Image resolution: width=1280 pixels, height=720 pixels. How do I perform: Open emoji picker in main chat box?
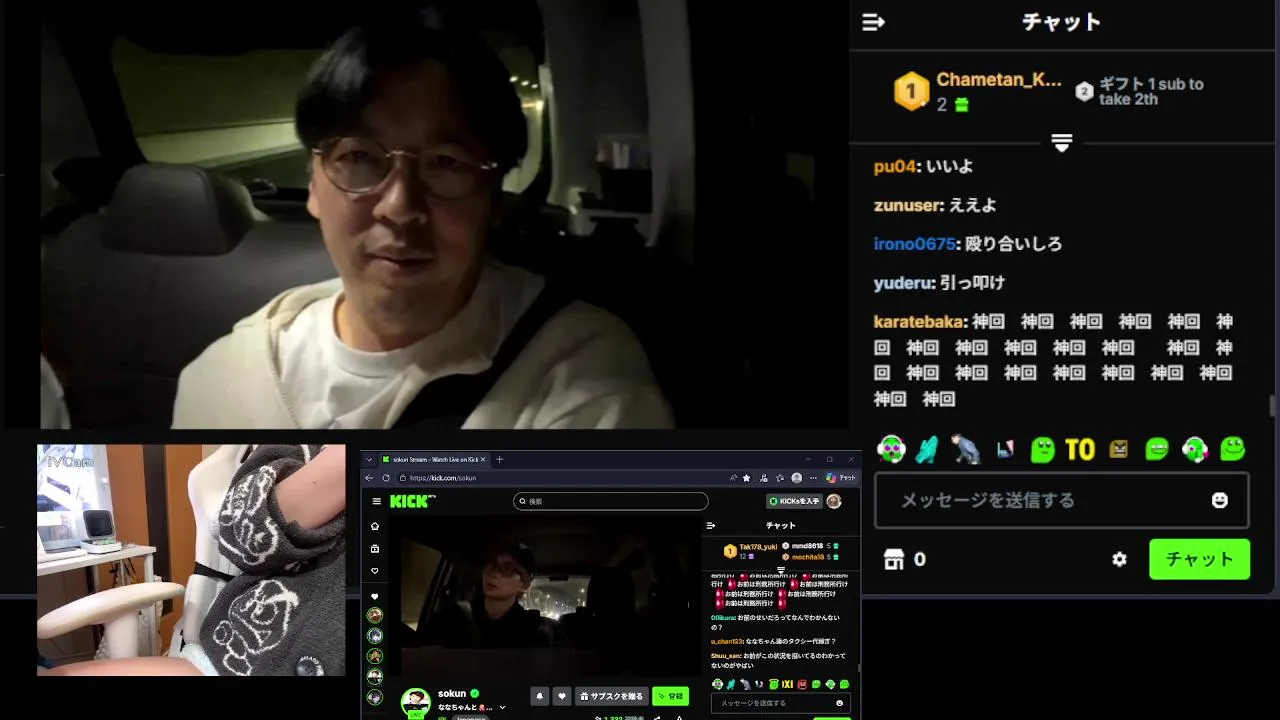tap(1220, 500)
